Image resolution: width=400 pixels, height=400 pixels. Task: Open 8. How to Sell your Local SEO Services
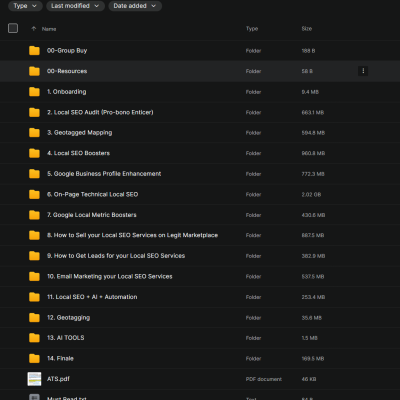click(132, 235)
